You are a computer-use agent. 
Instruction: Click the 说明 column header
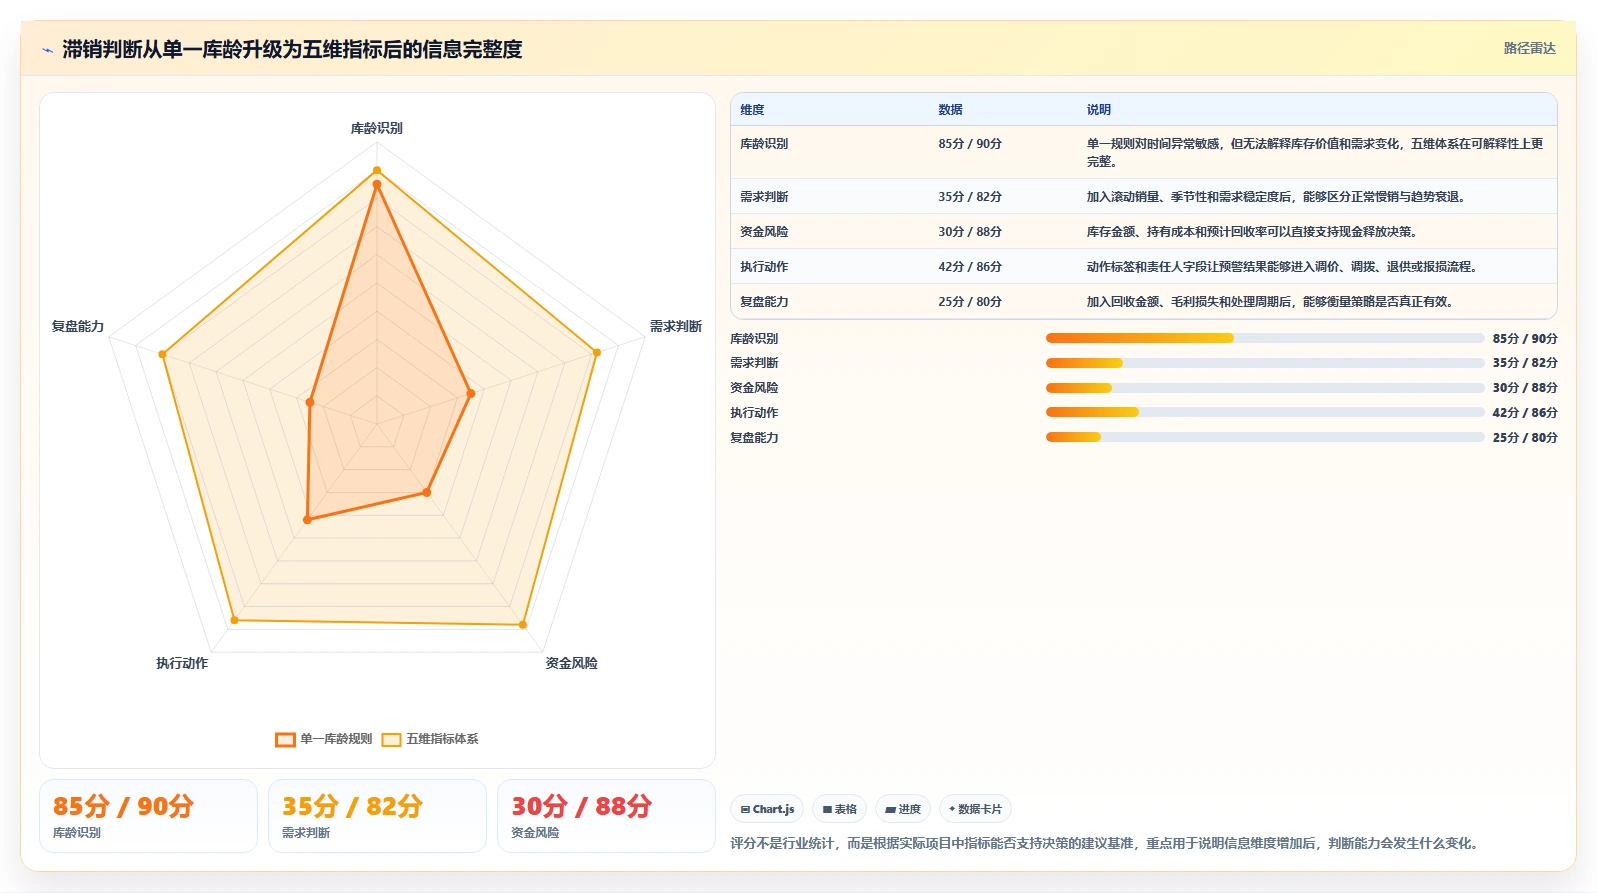(1099, 110)
